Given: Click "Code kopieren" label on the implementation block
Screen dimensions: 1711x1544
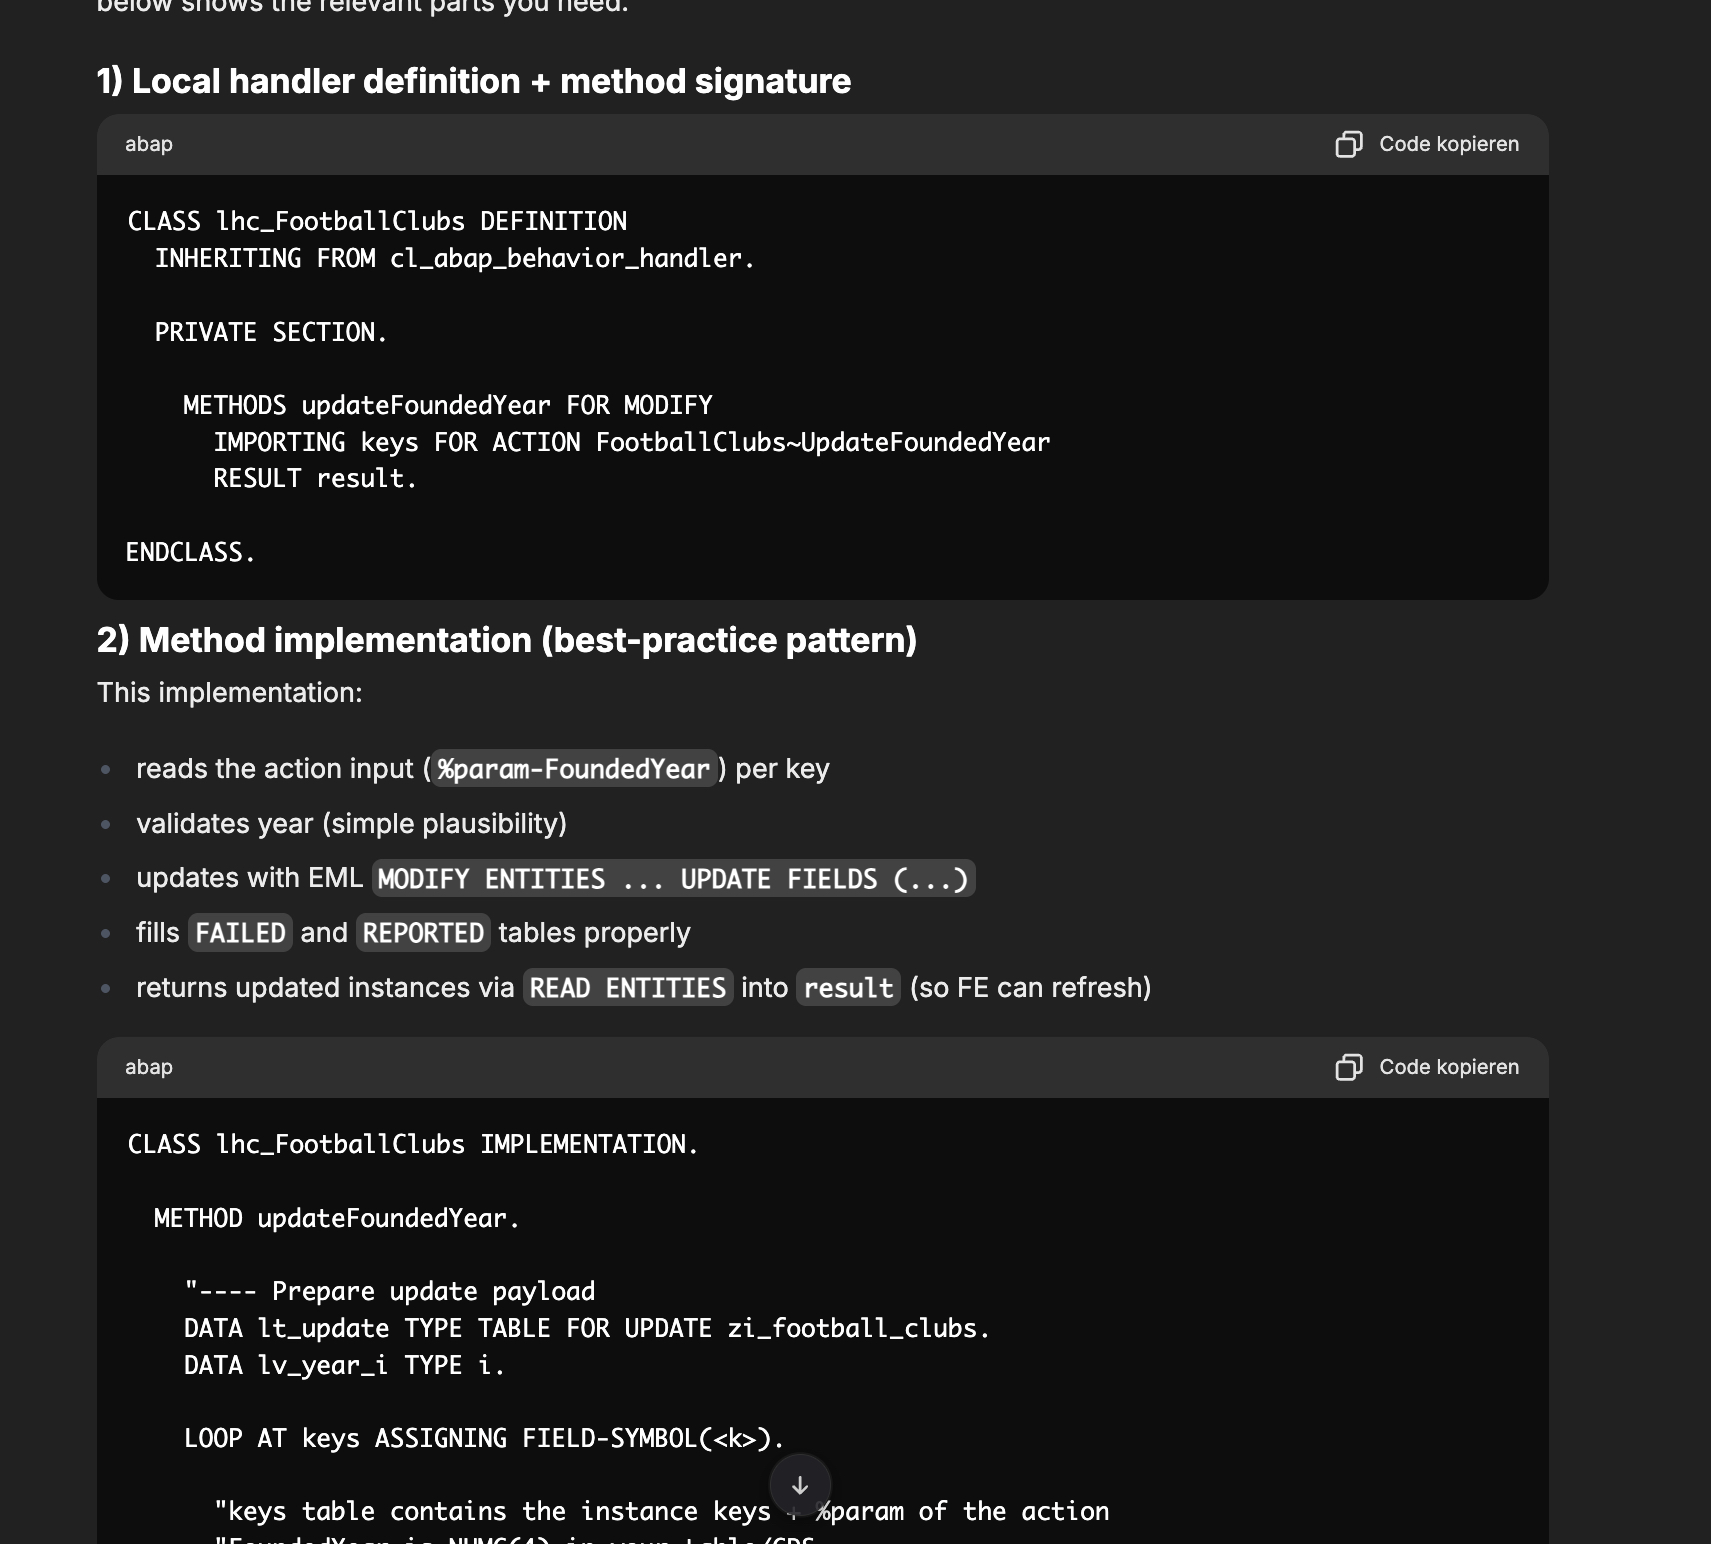Looking at the screenshot, I should pyautogui.click(x=1448, y=1068).
